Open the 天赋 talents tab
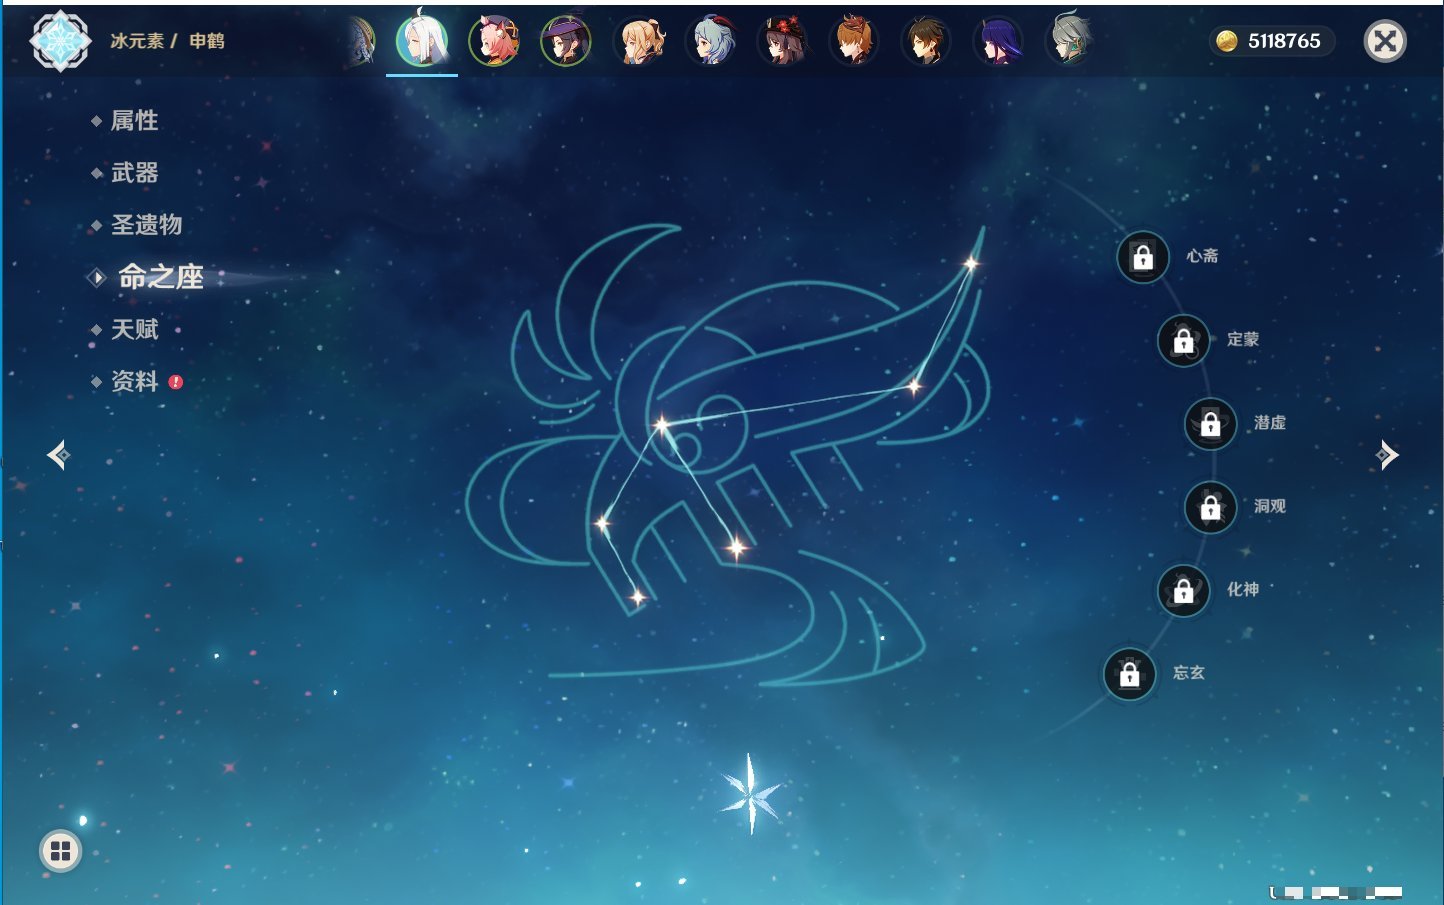The height and width of the screenshot is (905, 1444). click(134, 329)
